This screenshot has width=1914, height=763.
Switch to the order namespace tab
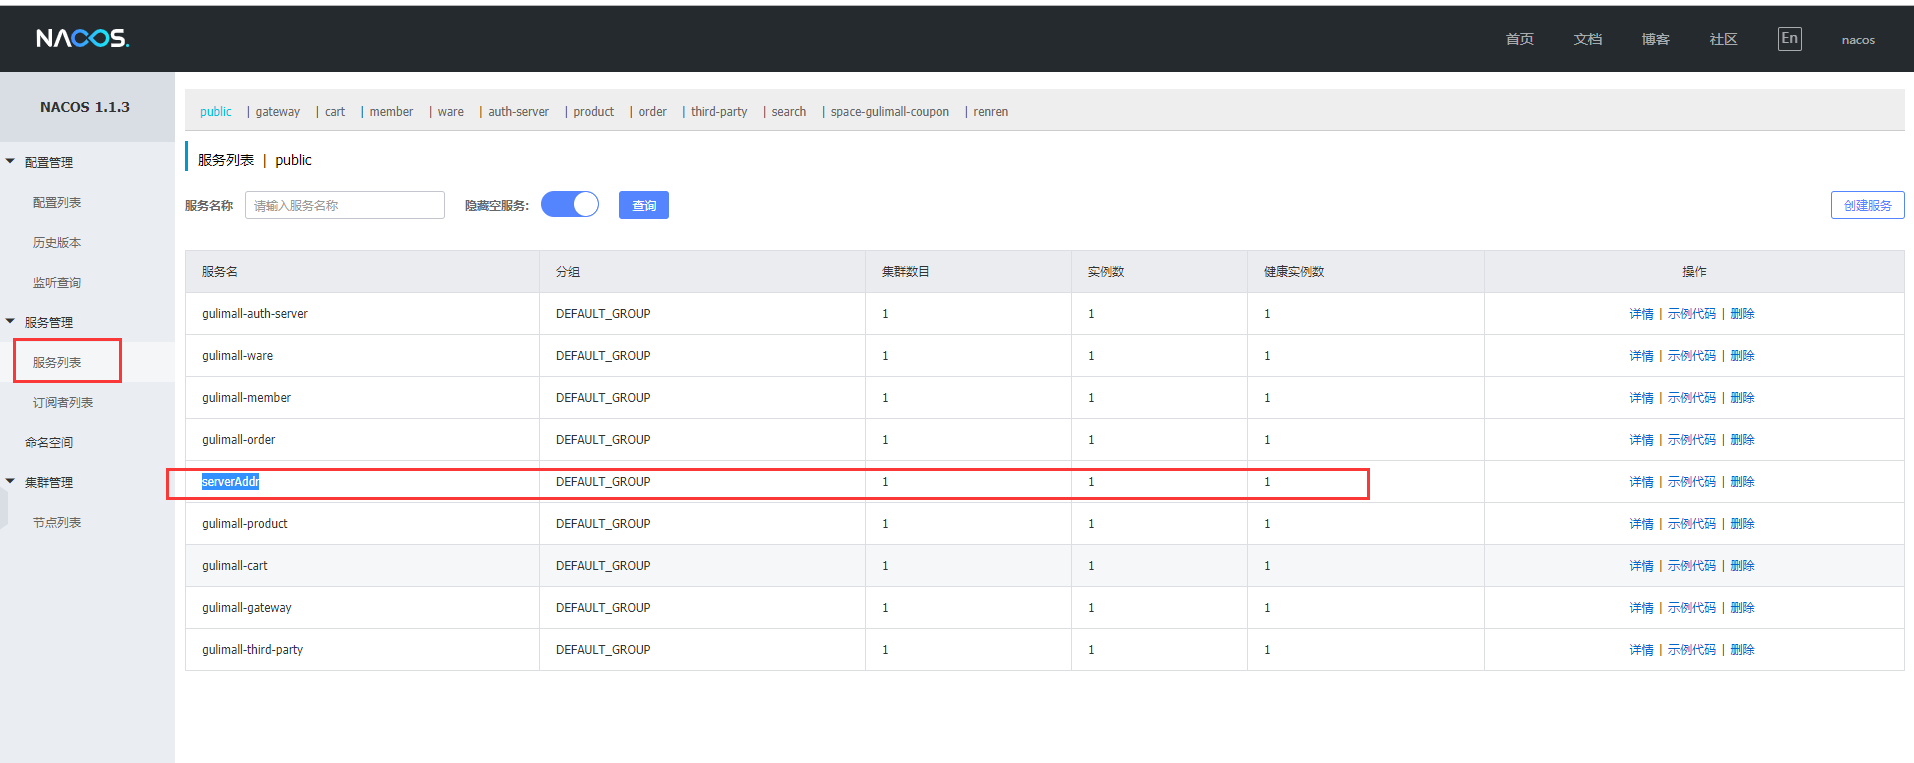pyautogui.click(x=653, y=112)
